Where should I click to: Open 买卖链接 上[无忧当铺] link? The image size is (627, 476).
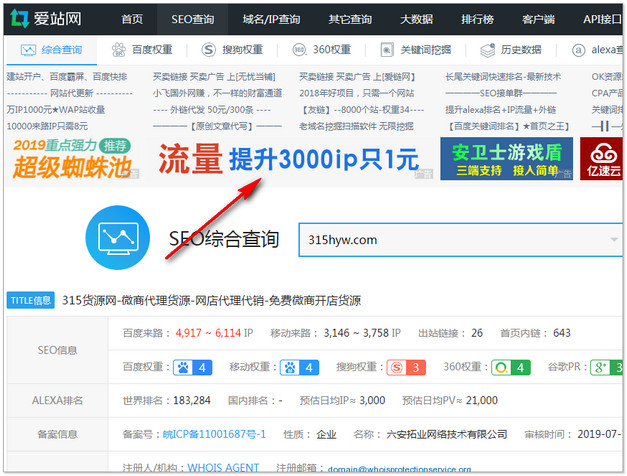pyautogui.click(x=214, y=76)
